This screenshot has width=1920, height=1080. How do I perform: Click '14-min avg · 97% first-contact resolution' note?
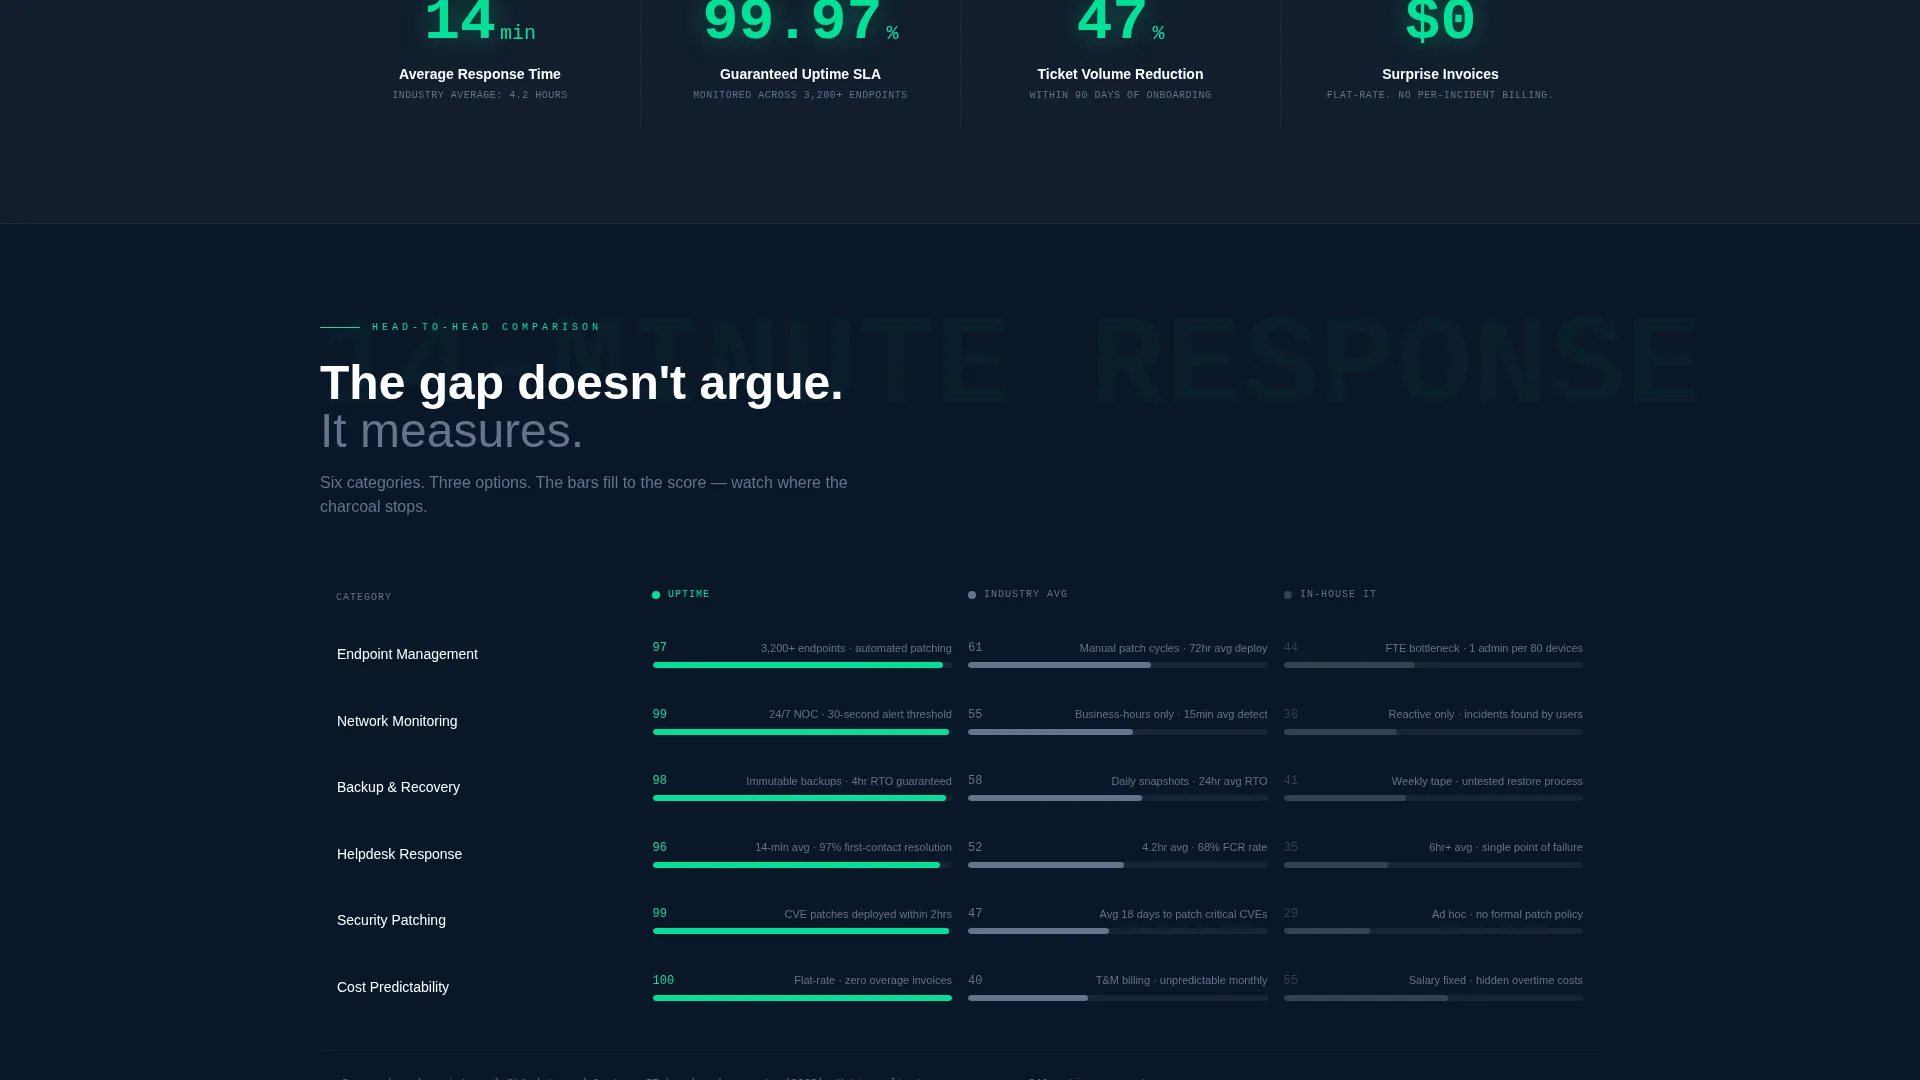pyautogui.click(x=853, y=847)
